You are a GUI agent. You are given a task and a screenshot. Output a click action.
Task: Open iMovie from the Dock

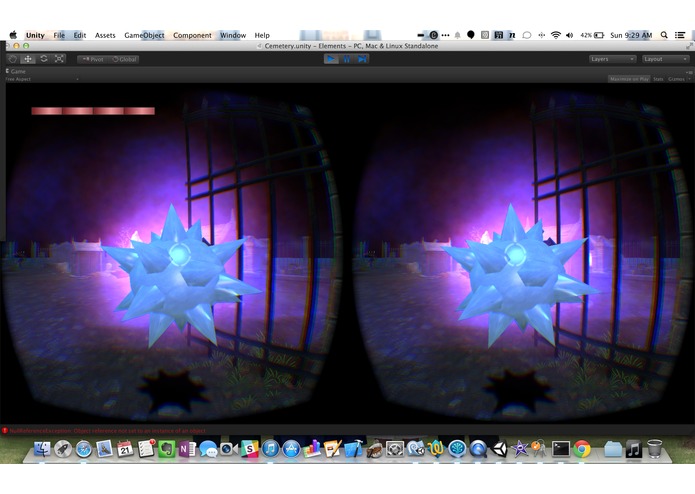tap(519, 449)
